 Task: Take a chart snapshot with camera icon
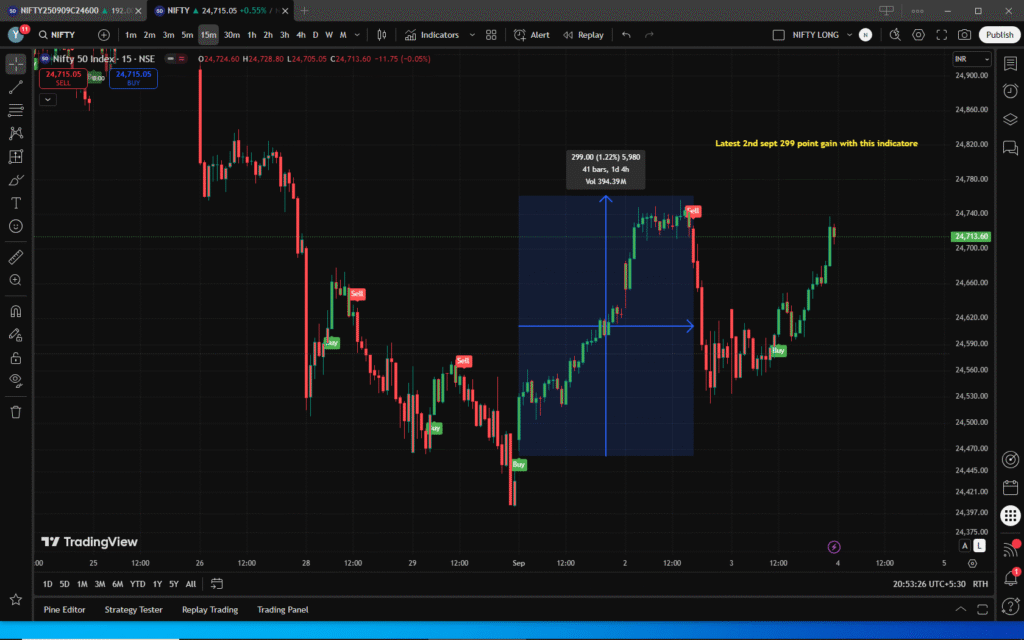(964, 35)
